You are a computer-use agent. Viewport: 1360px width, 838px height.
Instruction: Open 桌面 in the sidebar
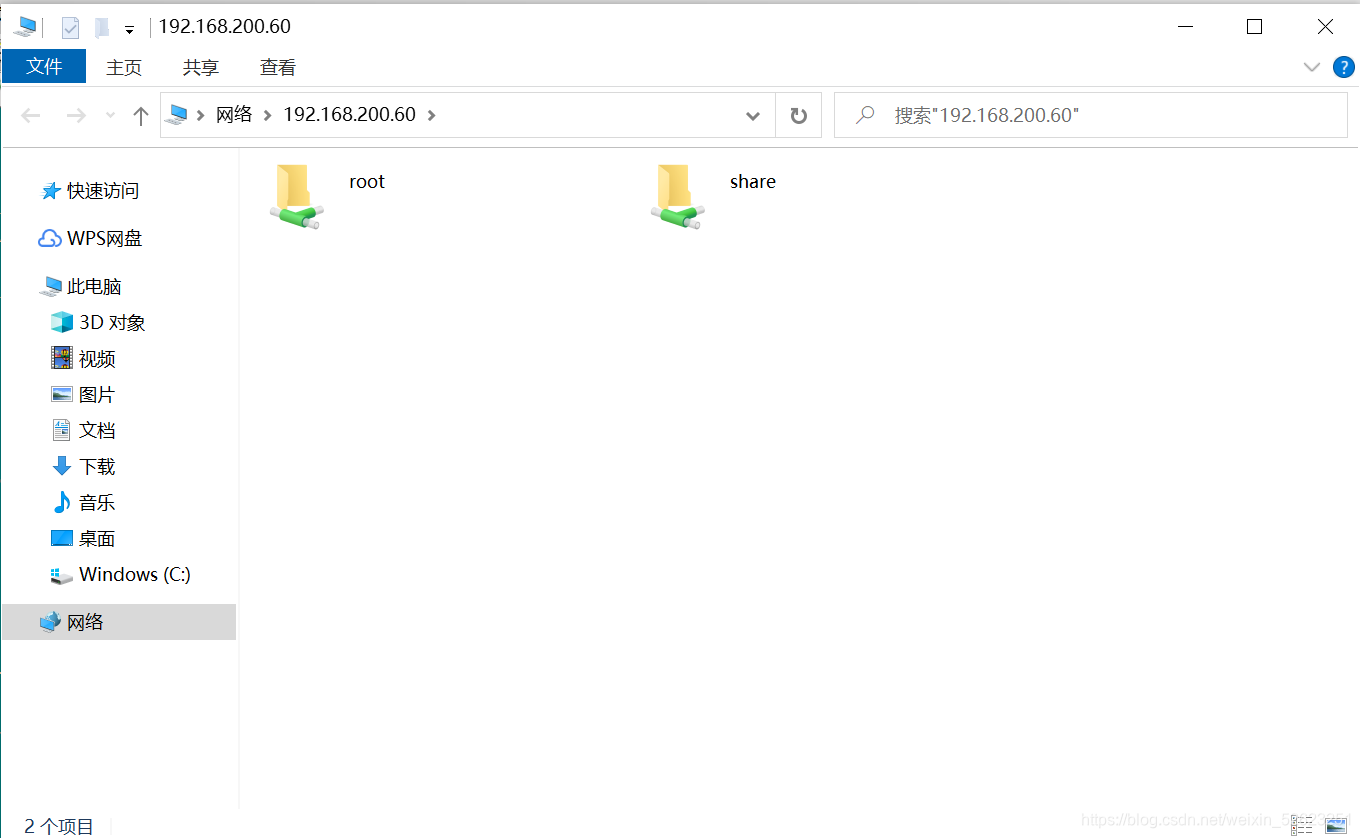point(97,539)
